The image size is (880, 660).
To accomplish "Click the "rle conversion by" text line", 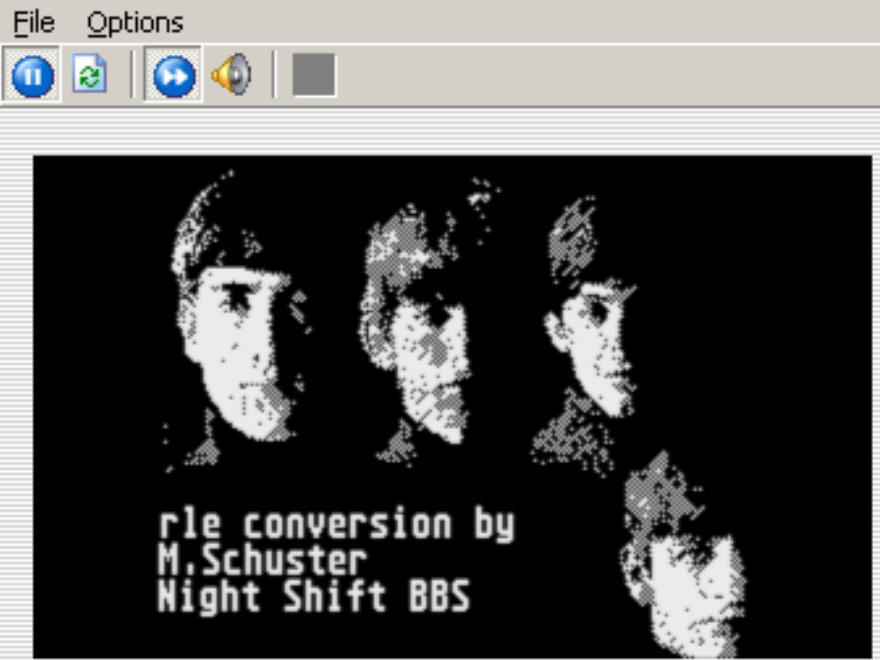I will (336, 524).
